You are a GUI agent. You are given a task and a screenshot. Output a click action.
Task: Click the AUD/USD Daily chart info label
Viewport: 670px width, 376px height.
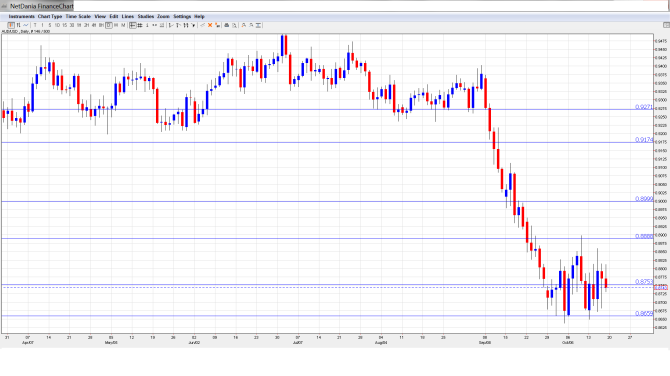pyautogui.click(x=26, y=32)
